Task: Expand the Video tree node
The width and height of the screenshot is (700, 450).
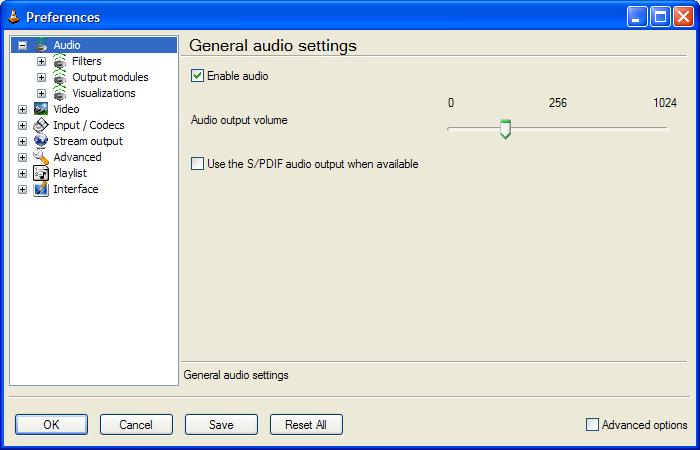Action: [22, 109]
